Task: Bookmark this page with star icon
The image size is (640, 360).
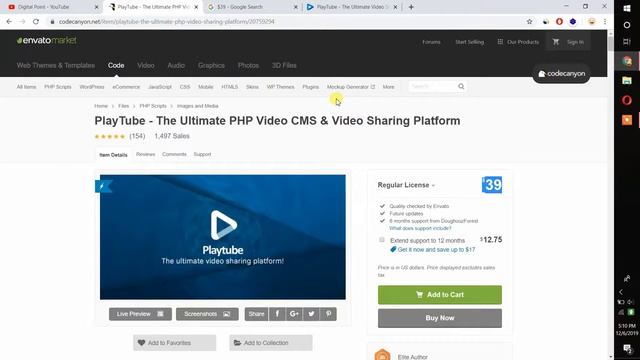Action: pos(529,22)
